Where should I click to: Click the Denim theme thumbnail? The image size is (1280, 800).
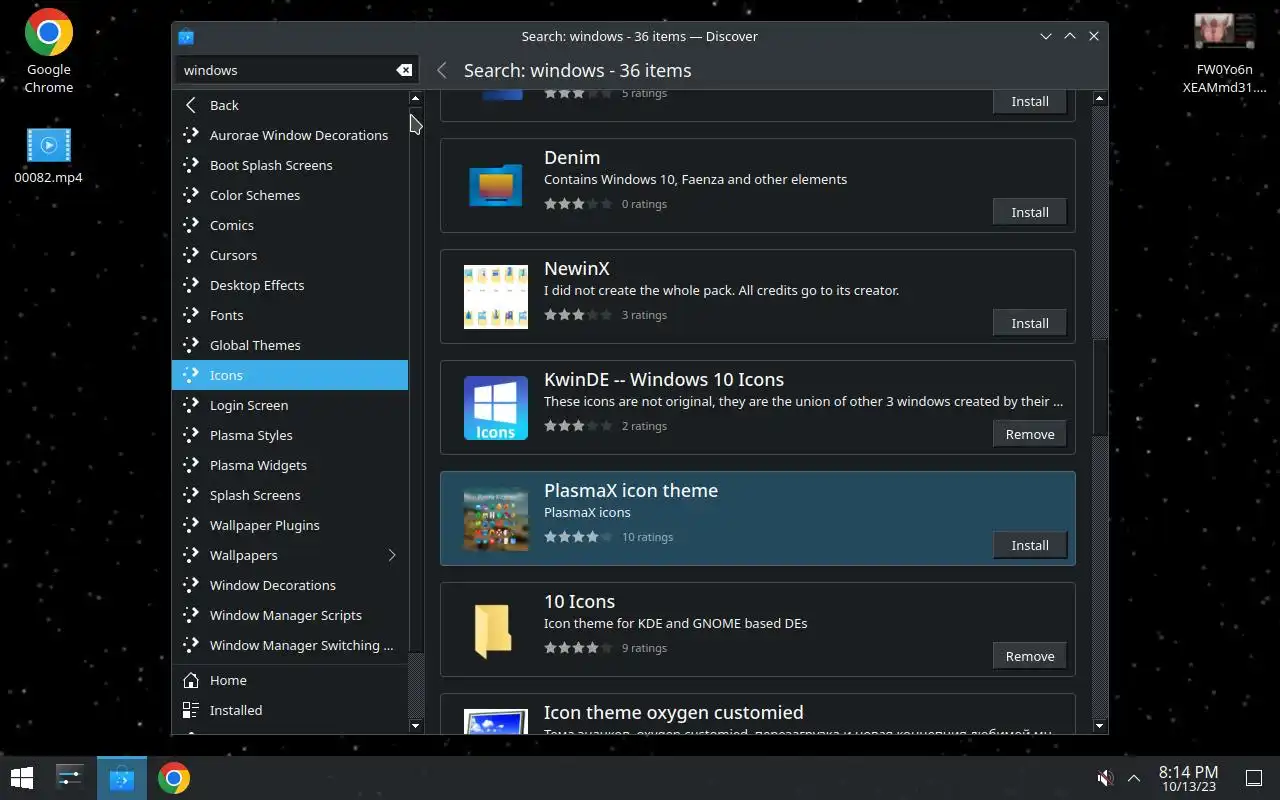tap(496, 186)
